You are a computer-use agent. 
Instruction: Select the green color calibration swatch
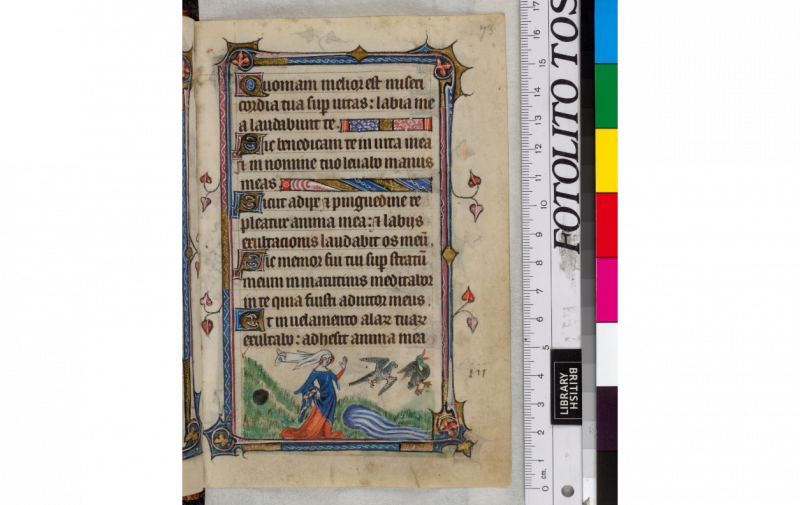606,95
